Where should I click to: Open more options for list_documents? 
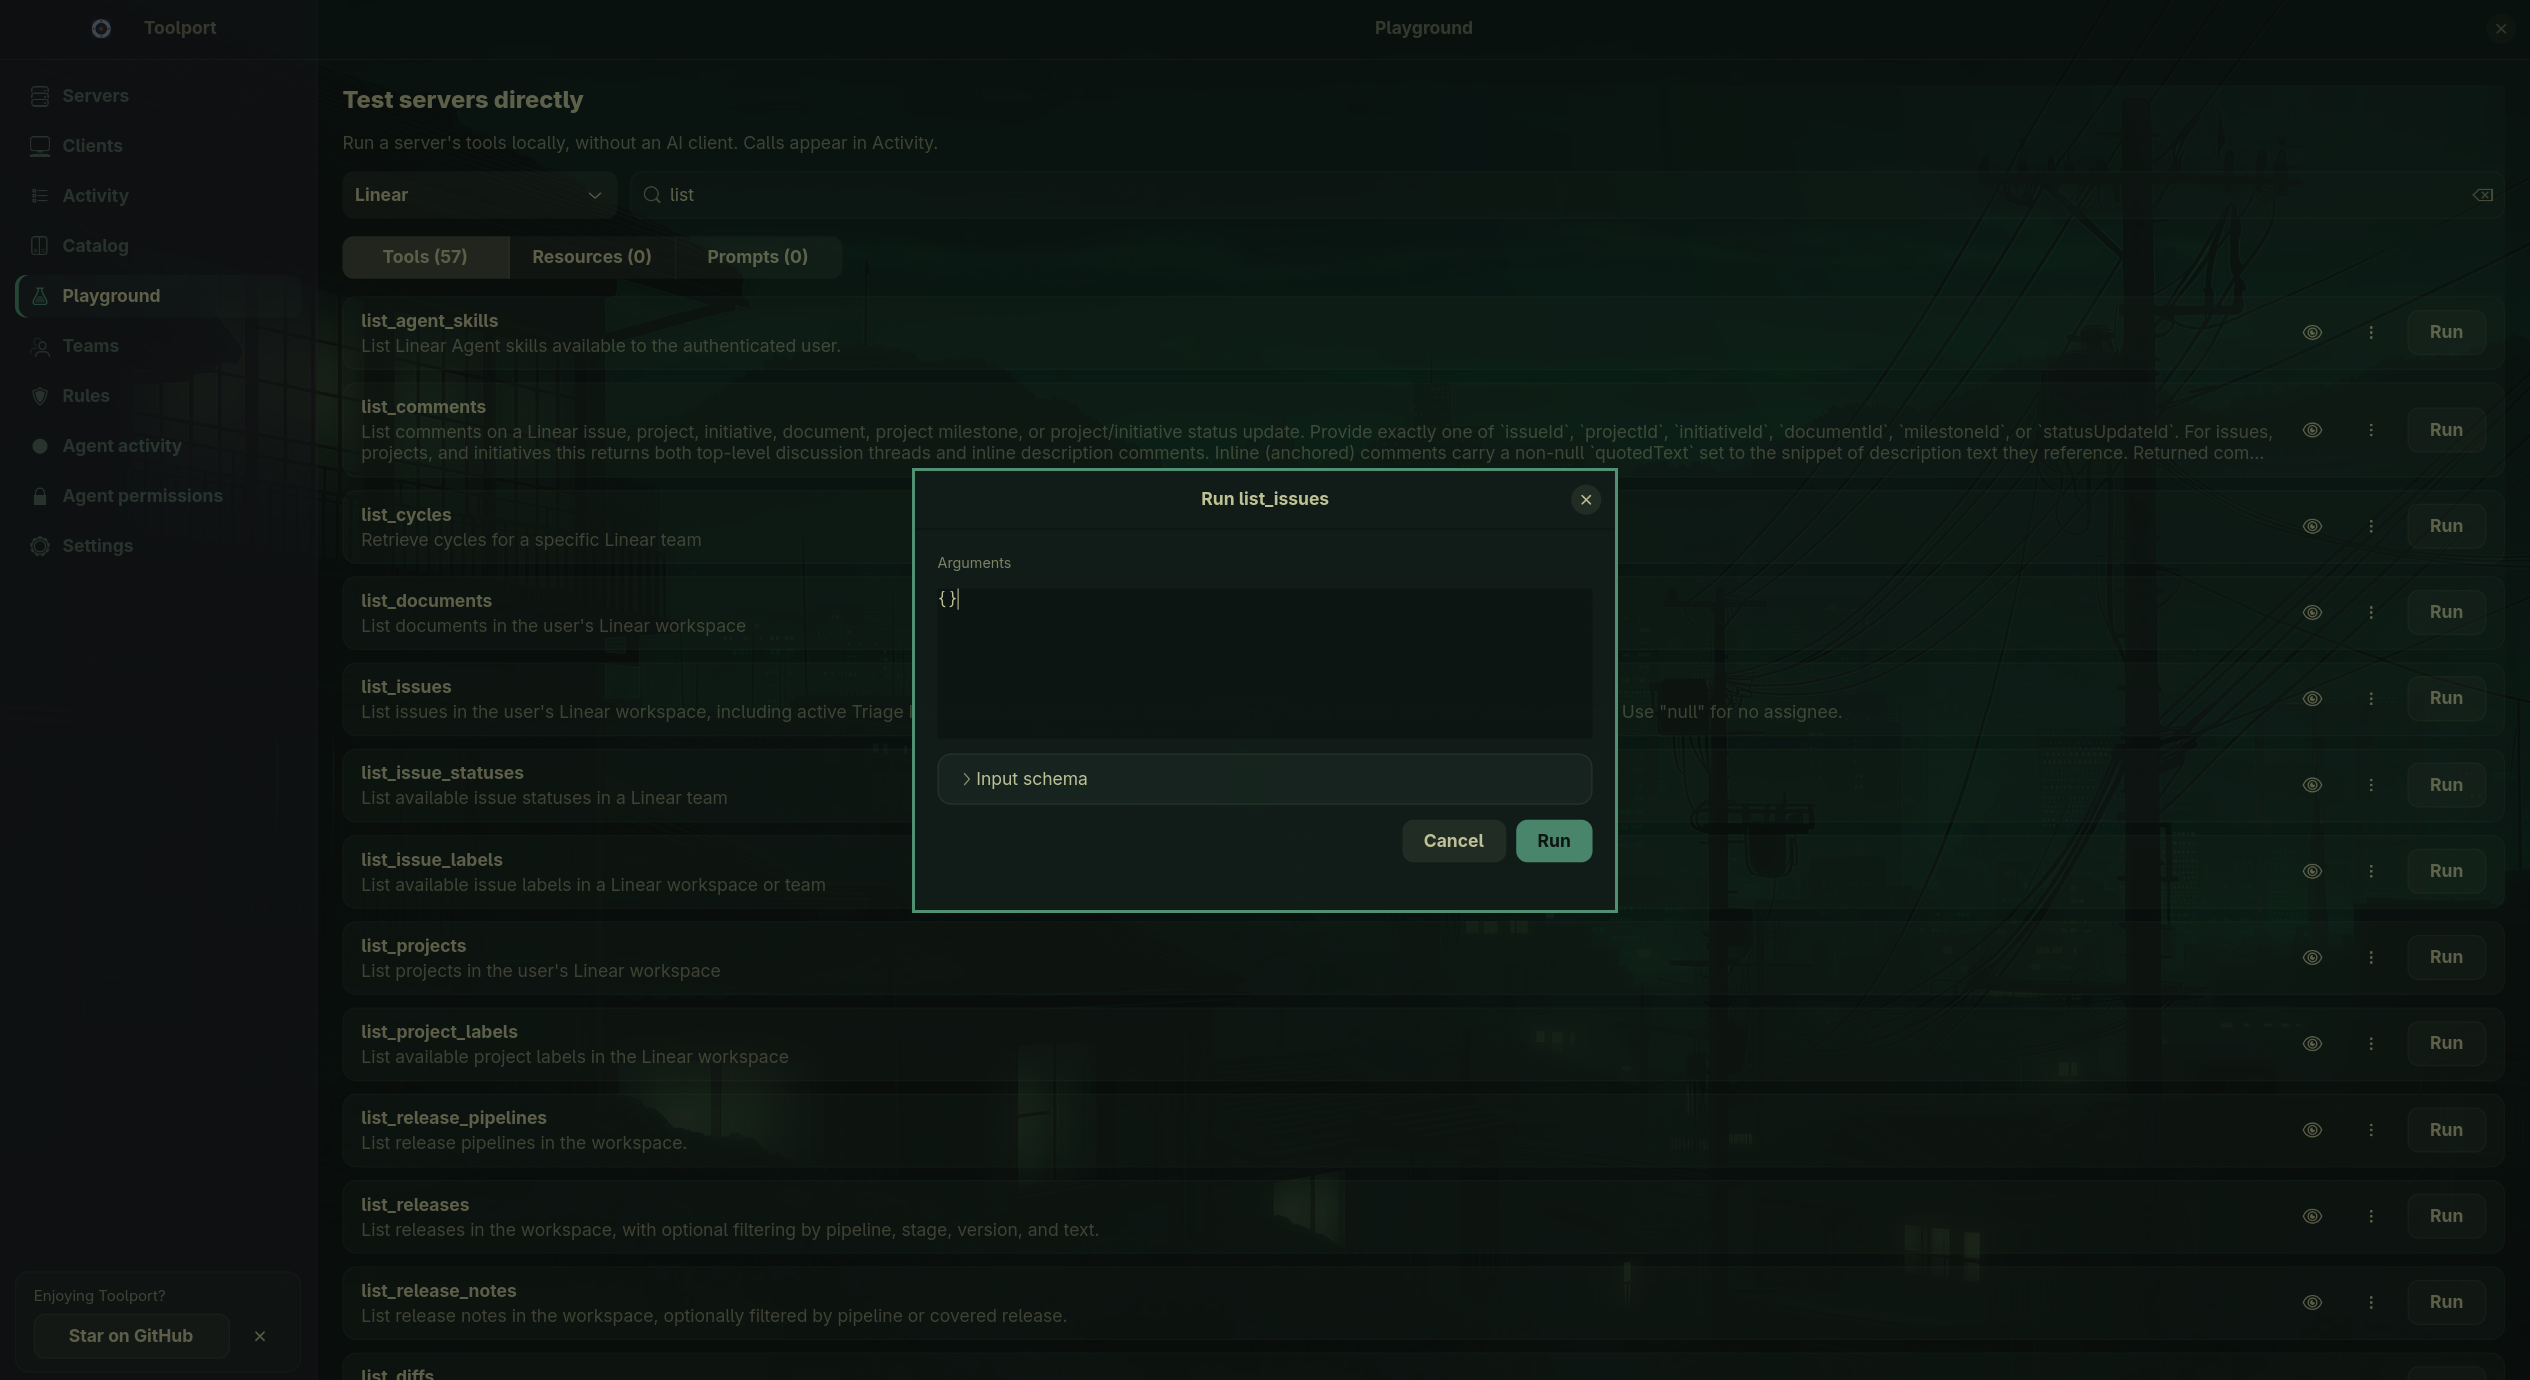2371,612
